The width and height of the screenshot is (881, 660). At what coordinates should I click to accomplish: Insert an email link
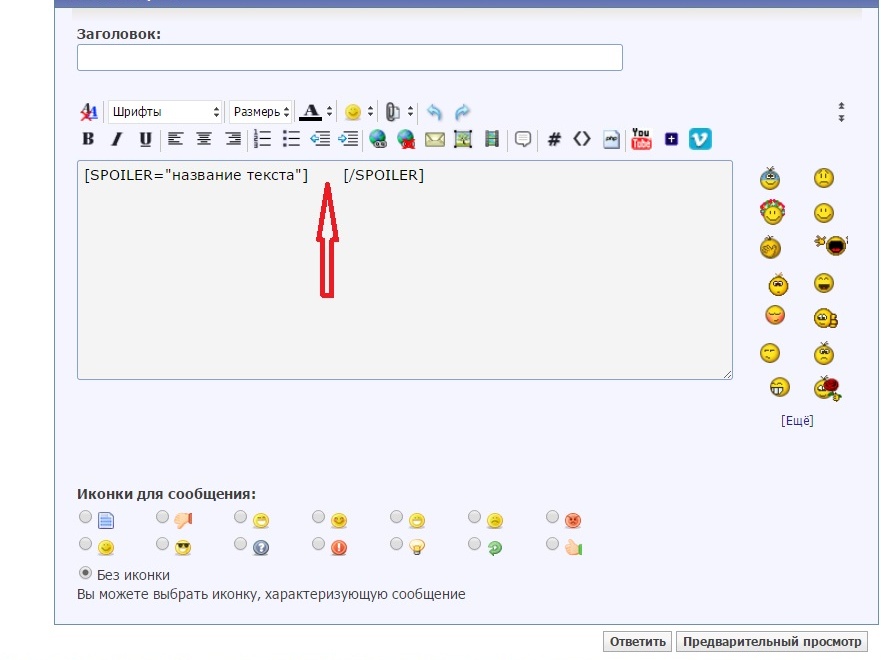434,139
